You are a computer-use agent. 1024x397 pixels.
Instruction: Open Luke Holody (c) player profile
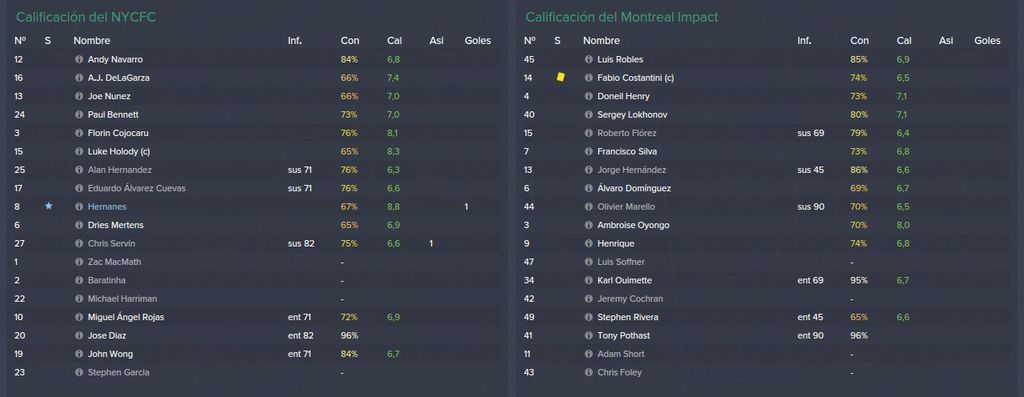click(120, 151)
